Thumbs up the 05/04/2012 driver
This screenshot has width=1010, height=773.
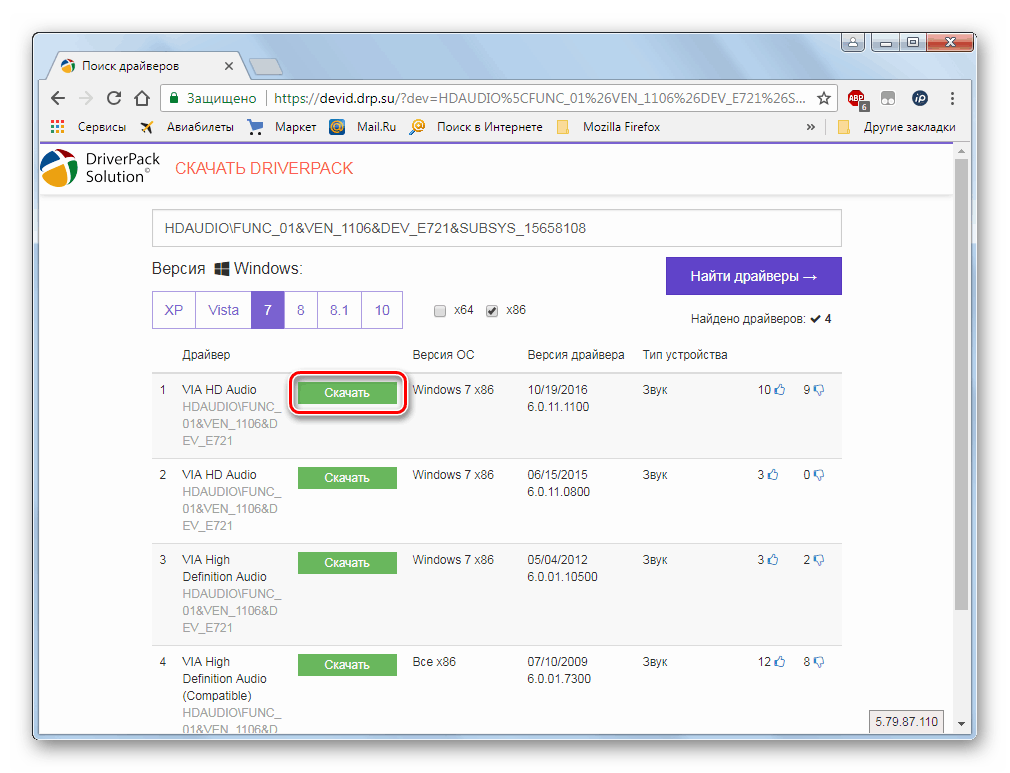click(773, 560)
